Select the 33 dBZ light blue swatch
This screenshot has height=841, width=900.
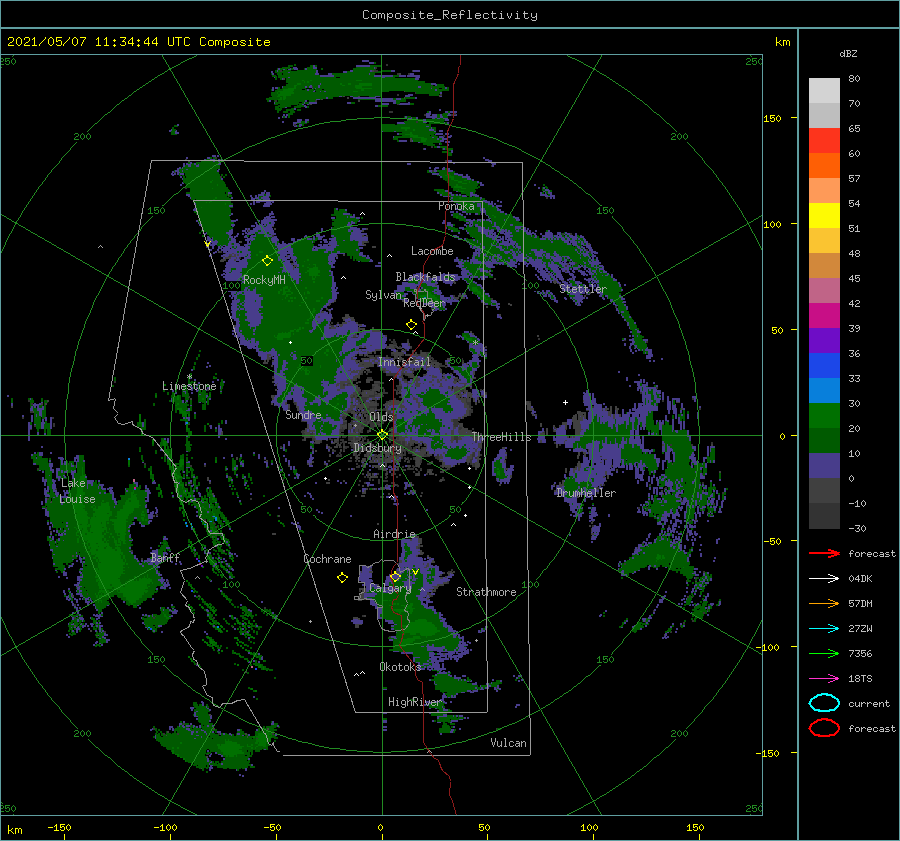click(824, 390)
